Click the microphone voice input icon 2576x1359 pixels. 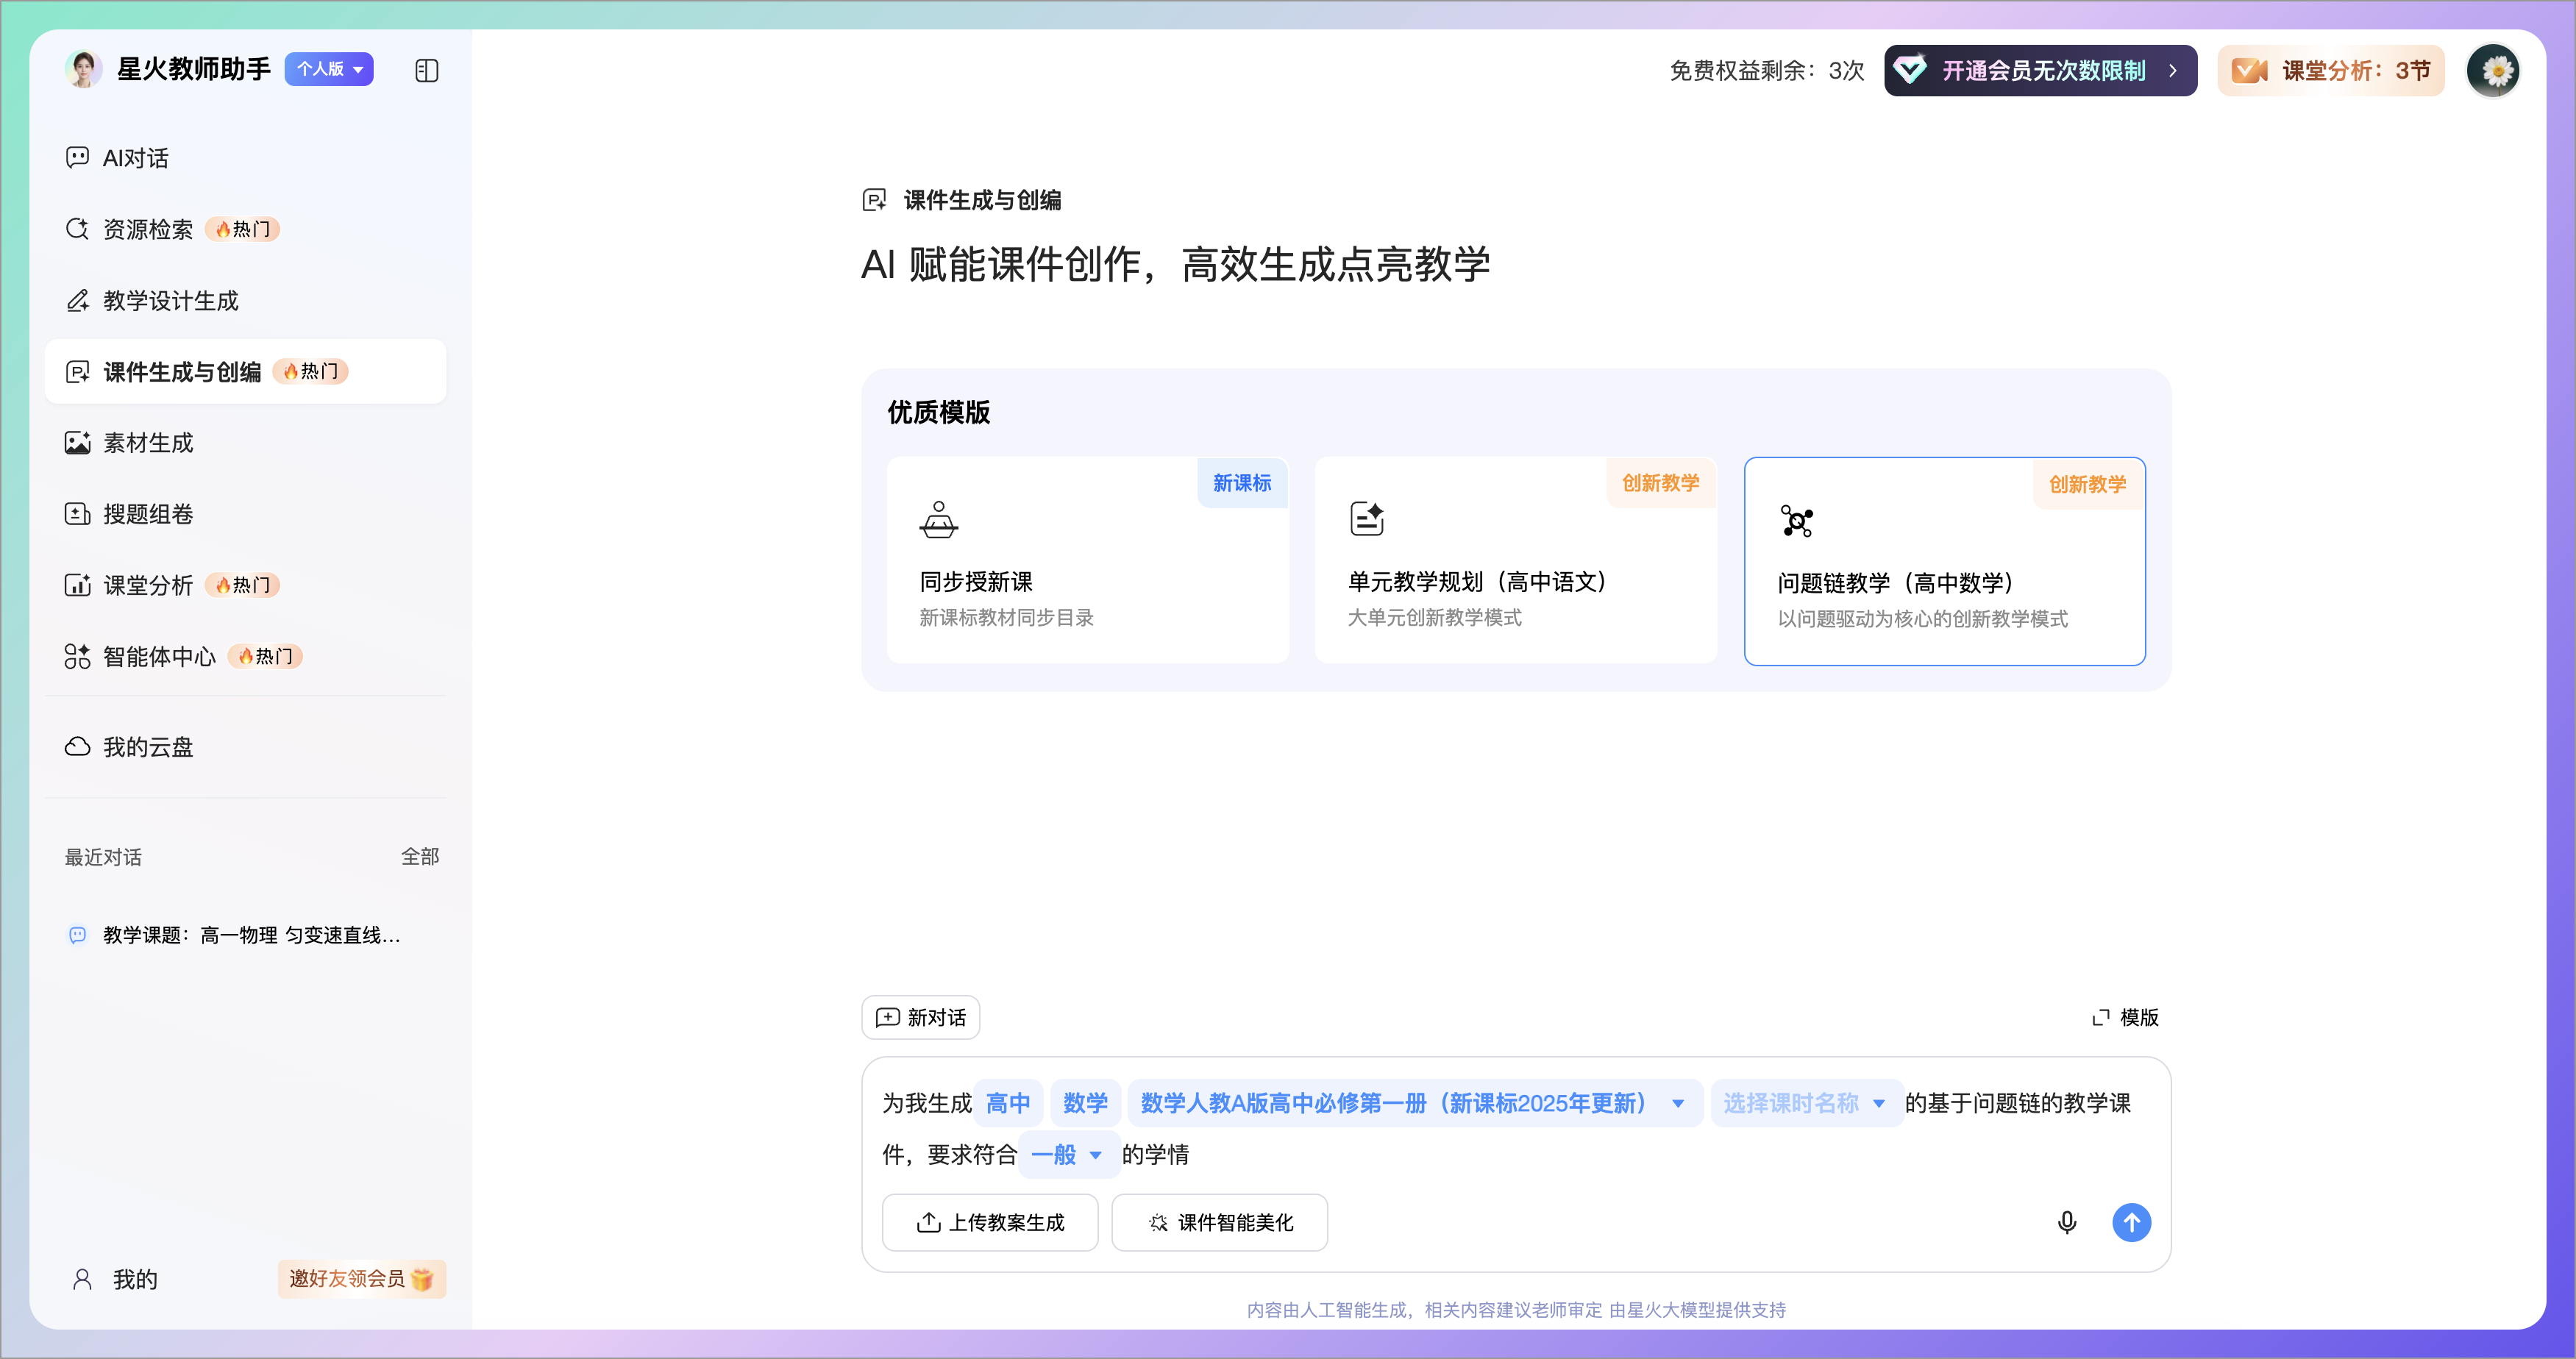tap(2066, 1222)
